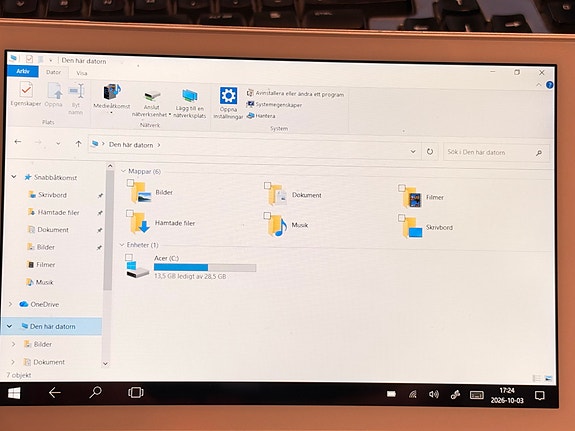Screen dimensions: 575x431
Task: Open Dokument in Snabbåtkomst
Action: 53,230
